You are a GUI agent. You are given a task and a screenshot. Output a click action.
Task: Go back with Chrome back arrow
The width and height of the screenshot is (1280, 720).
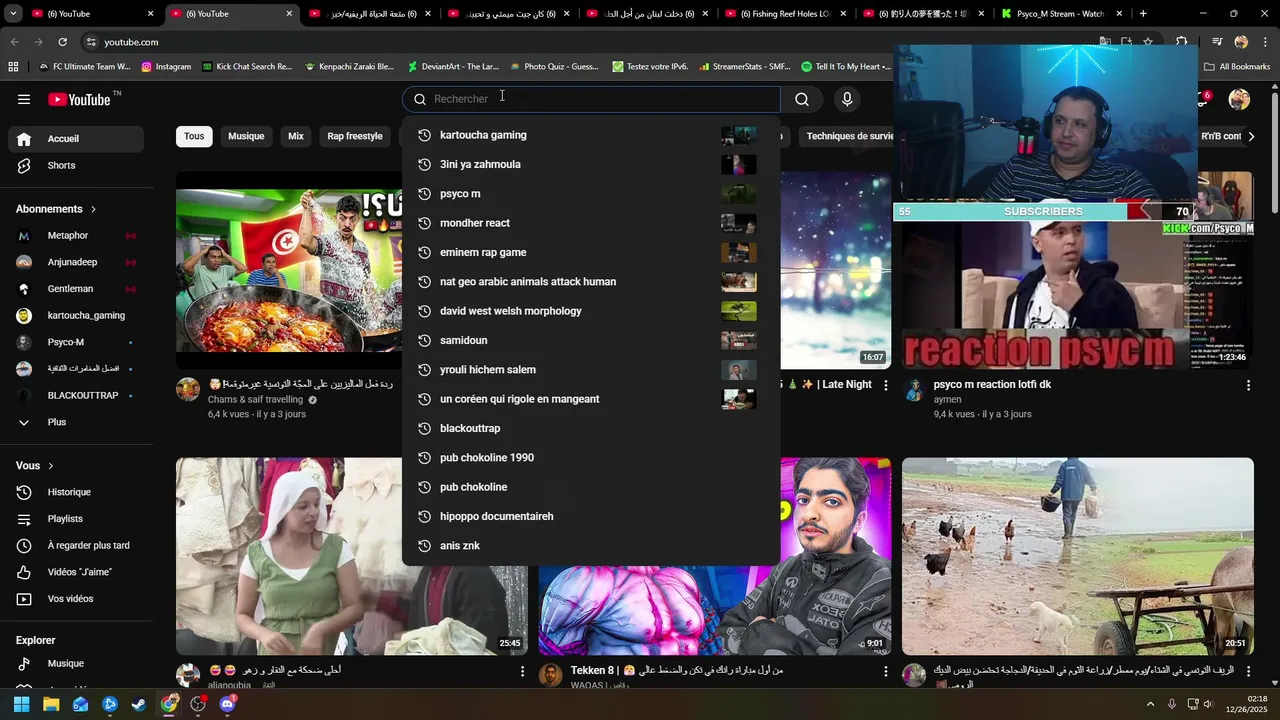(14, 42)
